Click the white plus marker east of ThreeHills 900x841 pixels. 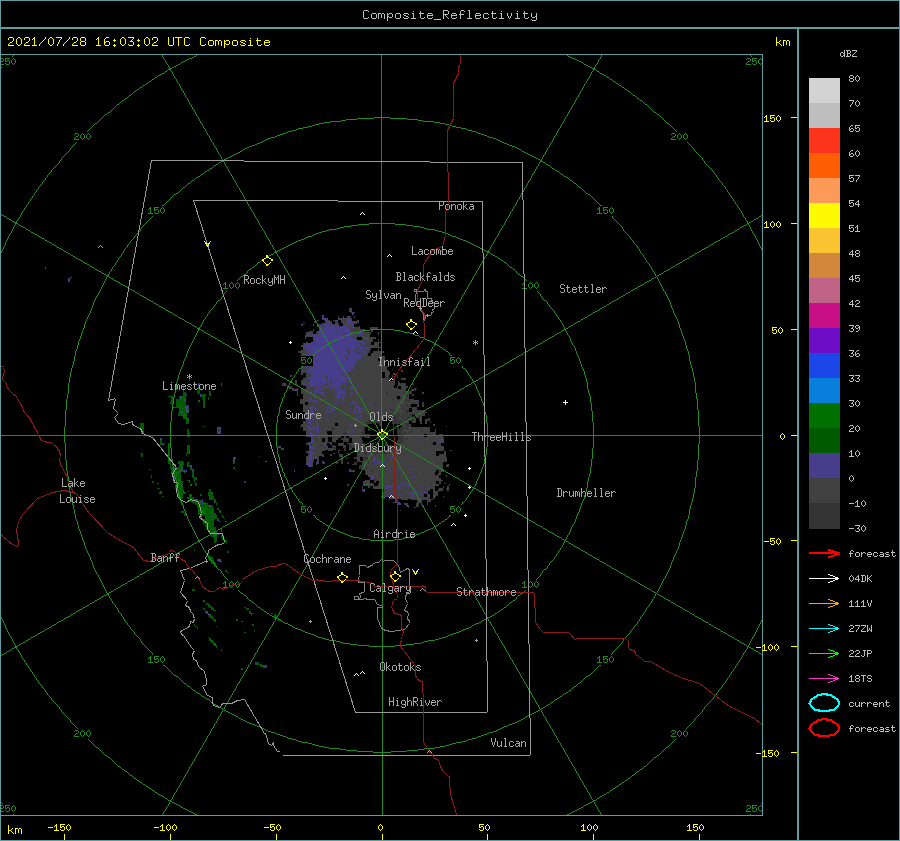pyautogui.click(x=565, y=402)
